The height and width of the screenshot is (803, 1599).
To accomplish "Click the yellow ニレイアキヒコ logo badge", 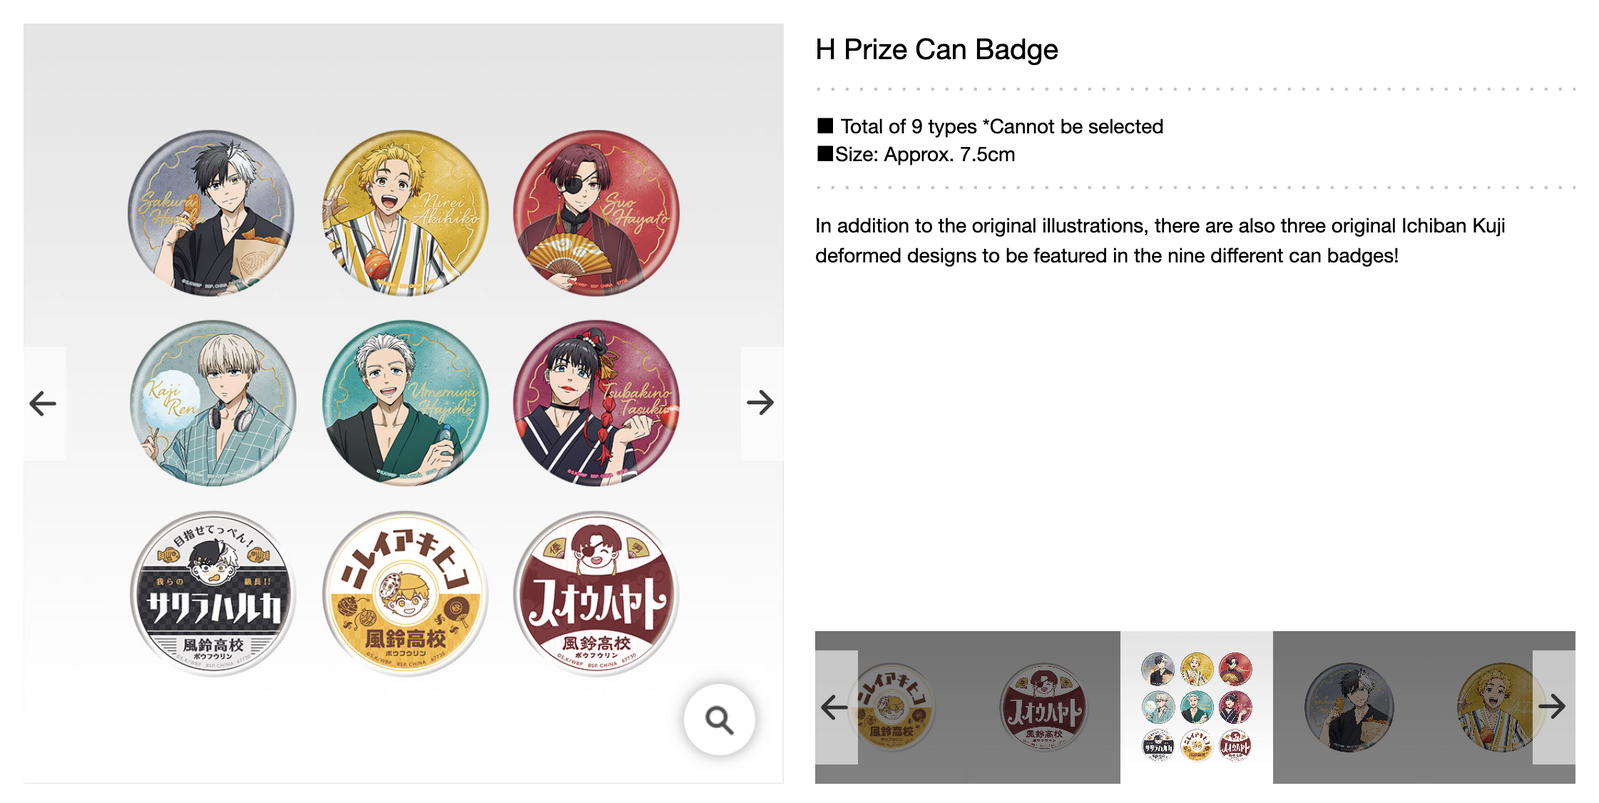I will point(404,594).
